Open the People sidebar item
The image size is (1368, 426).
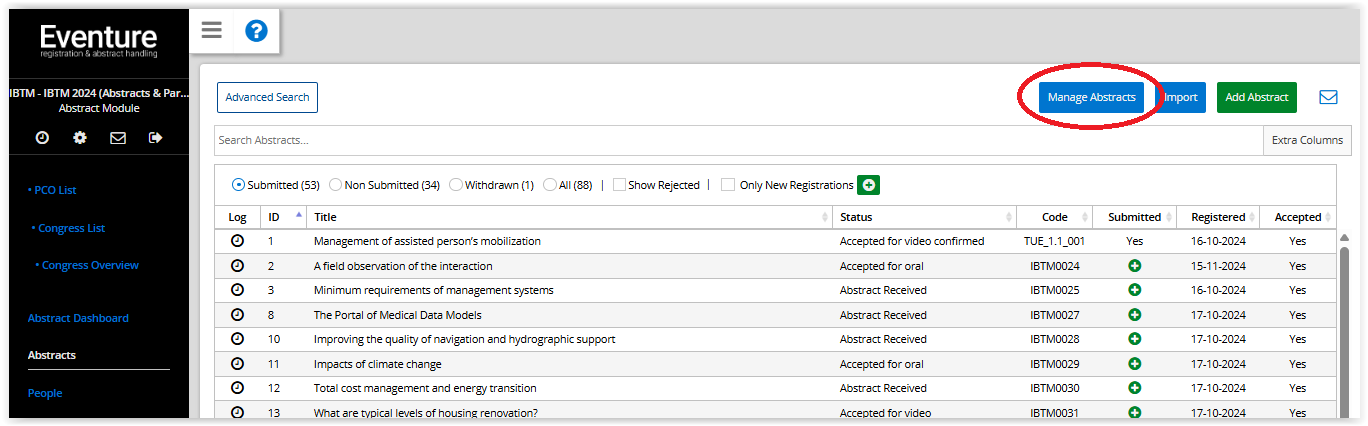tap(45, 393)
